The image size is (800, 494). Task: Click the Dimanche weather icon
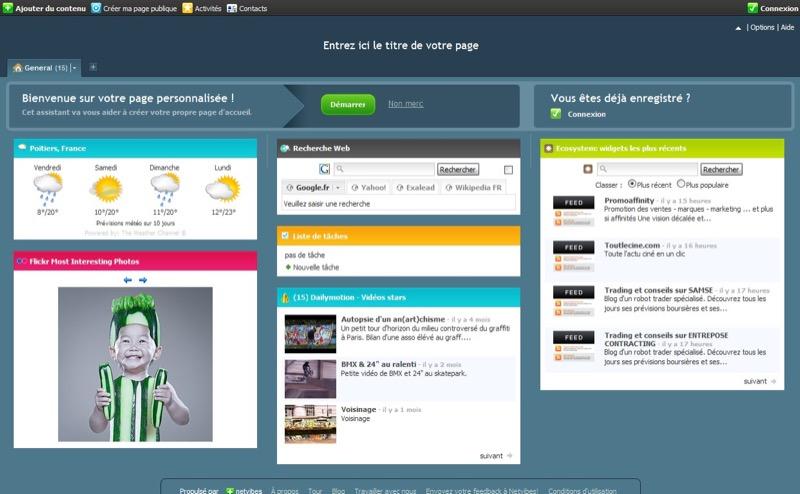pyautogui.click(x=164, y=189)
